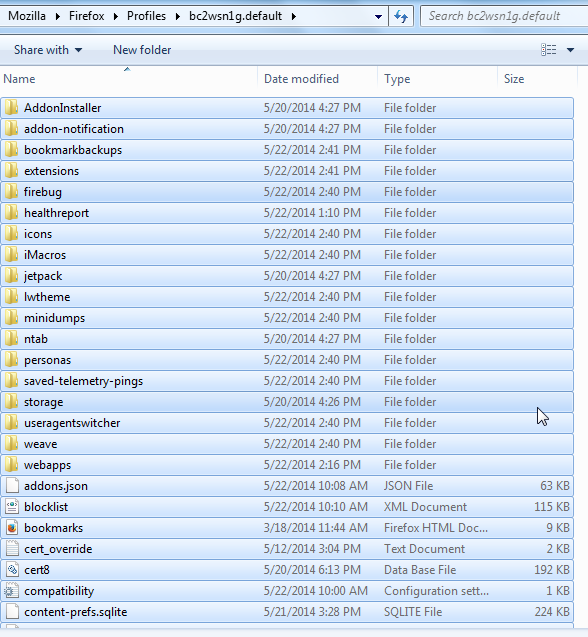Screen dimensions: 588x637
Task: Click the compatibility configuration file icon
Action: 12,591
